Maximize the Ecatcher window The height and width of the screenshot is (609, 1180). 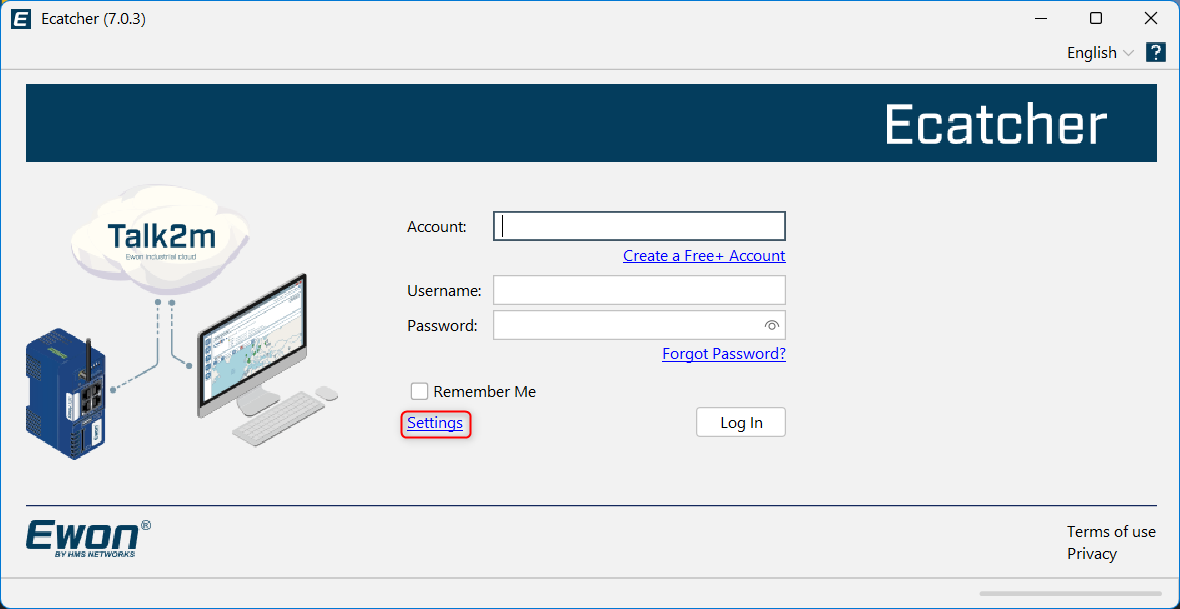tap(1096, 18)
